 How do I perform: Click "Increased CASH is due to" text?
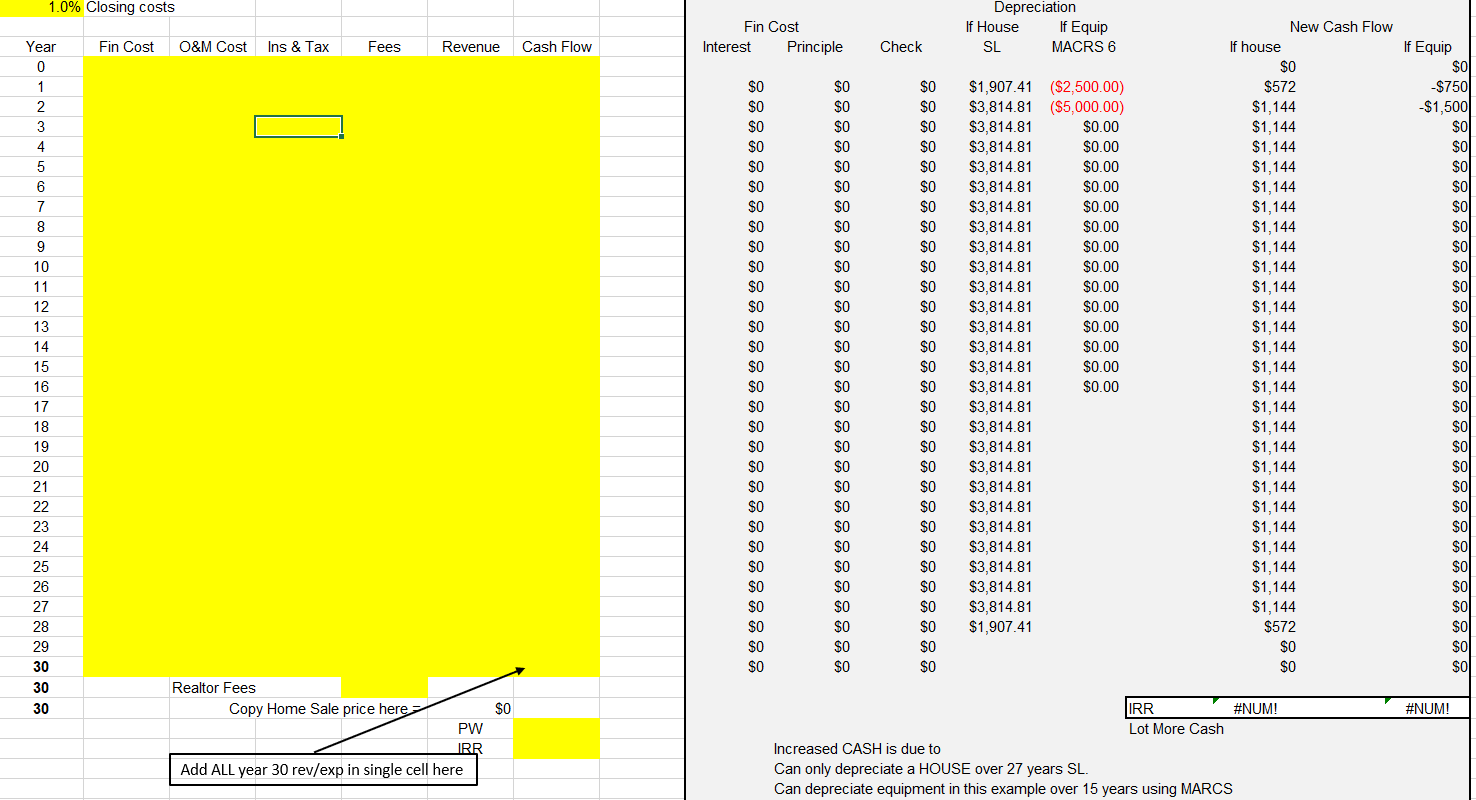[x=857, y=749]
